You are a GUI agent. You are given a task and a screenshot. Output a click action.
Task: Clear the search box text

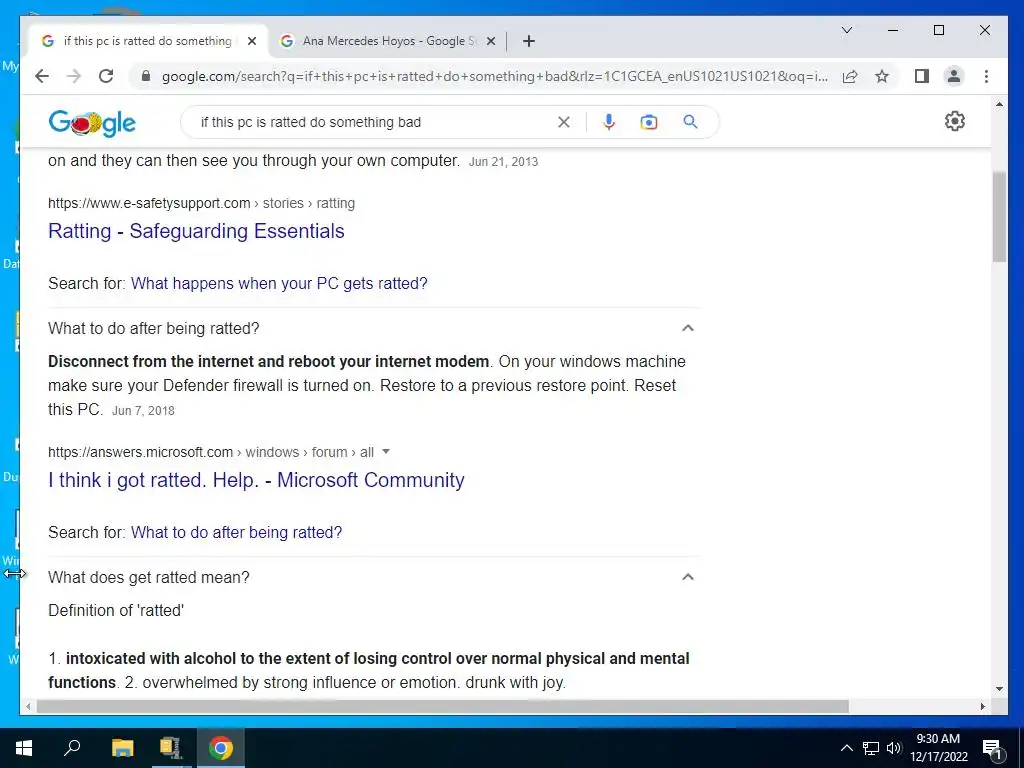pos(564,122)
